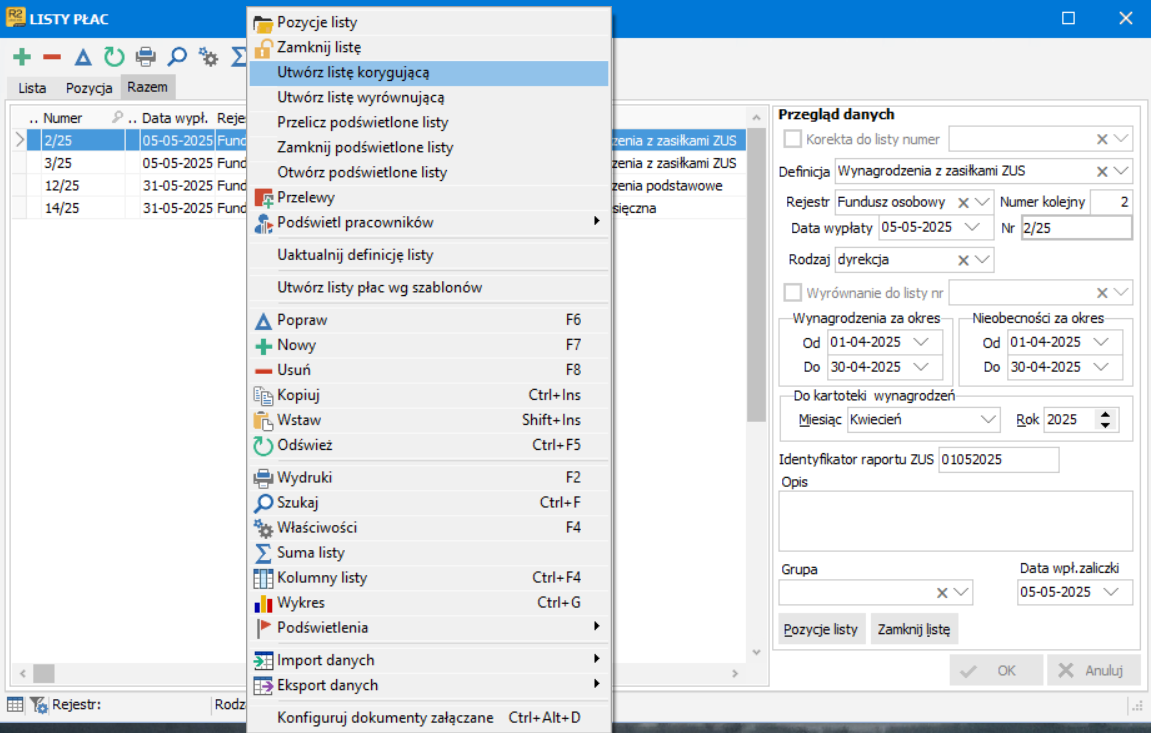
Task: Choose Nowy F7 menu entry
Action: click(x=429, y=346)
